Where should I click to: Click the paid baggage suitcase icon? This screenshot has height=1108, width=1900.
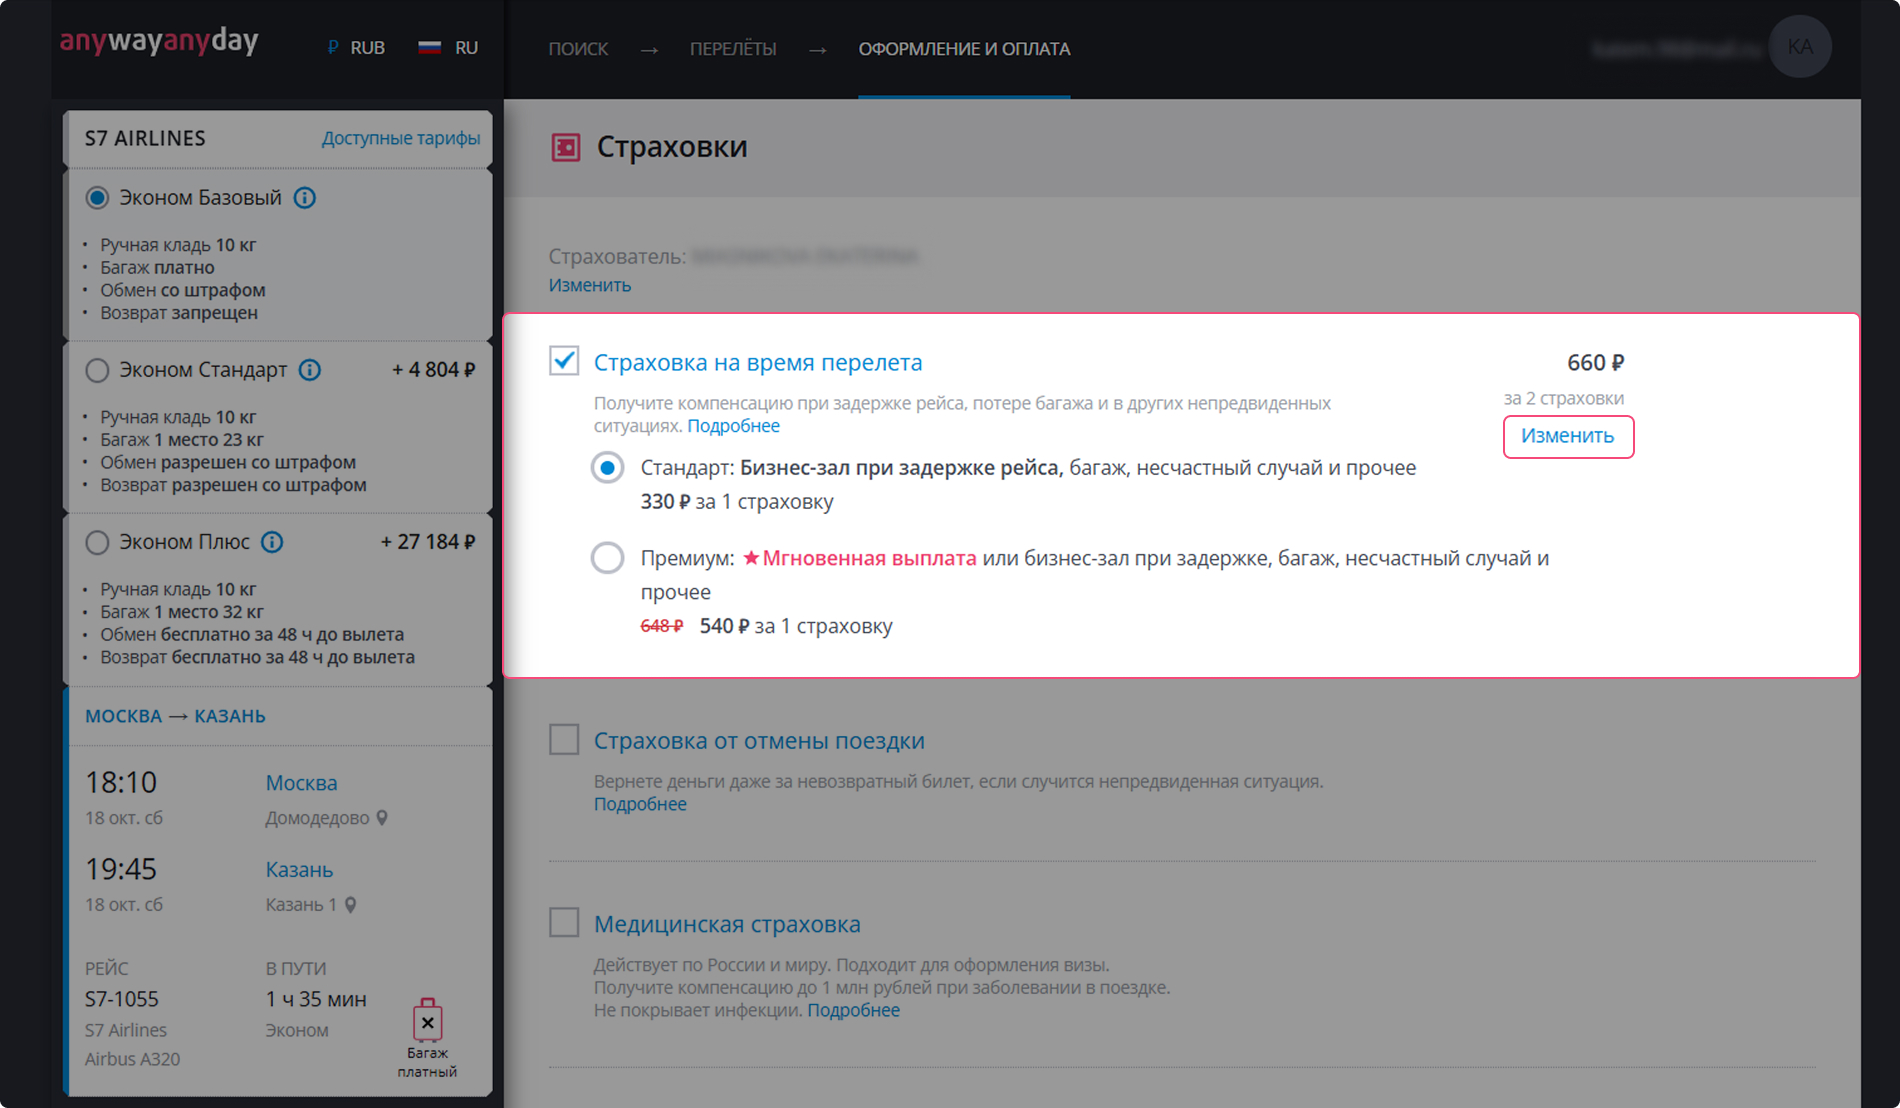(x=427, y=1021)
